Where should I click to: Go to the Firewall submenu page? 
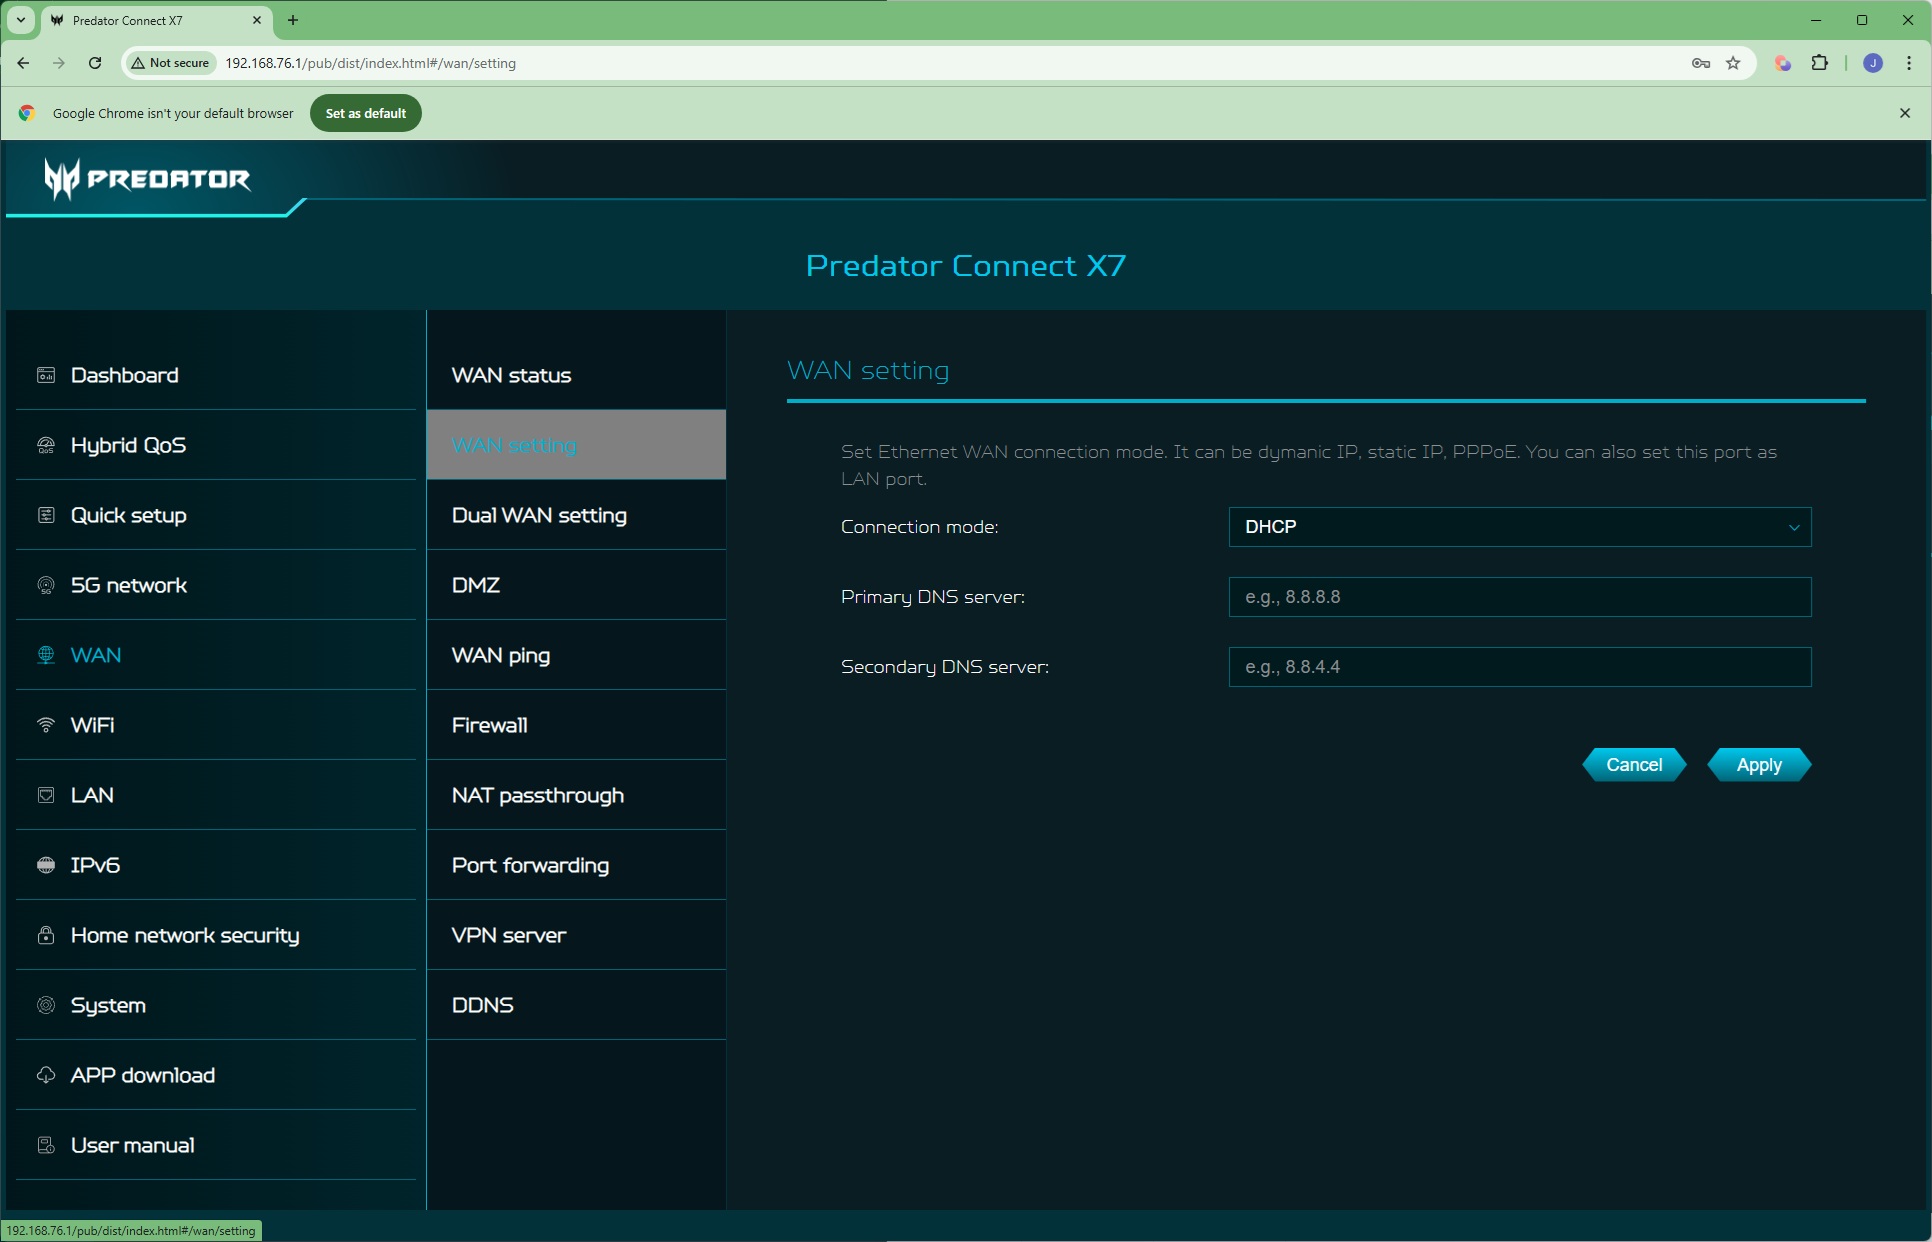point(489,725)
